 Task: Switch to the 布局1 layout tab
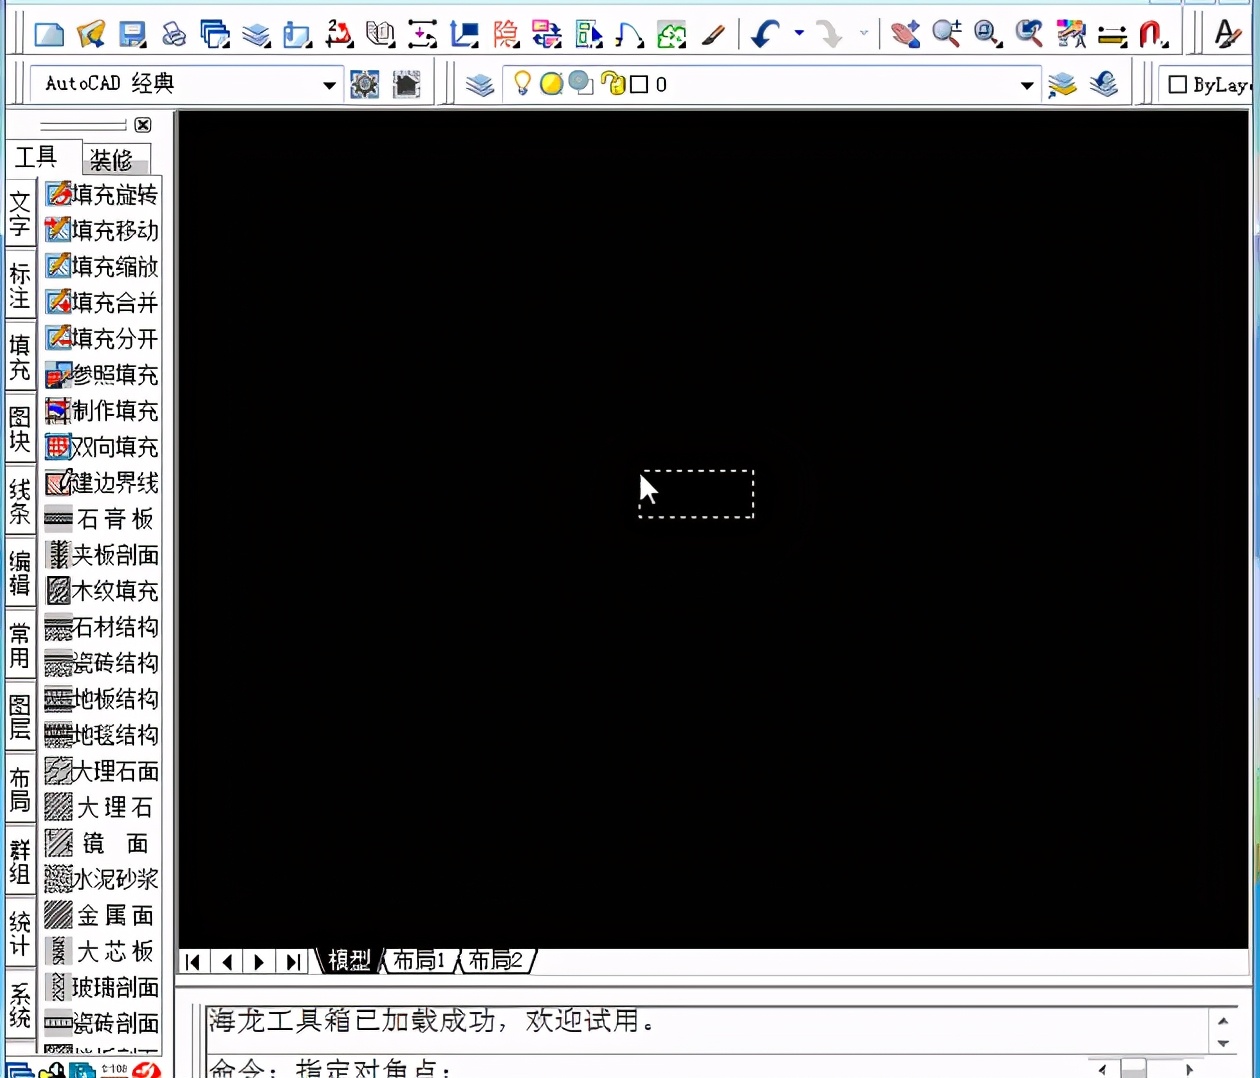[419, 961]
